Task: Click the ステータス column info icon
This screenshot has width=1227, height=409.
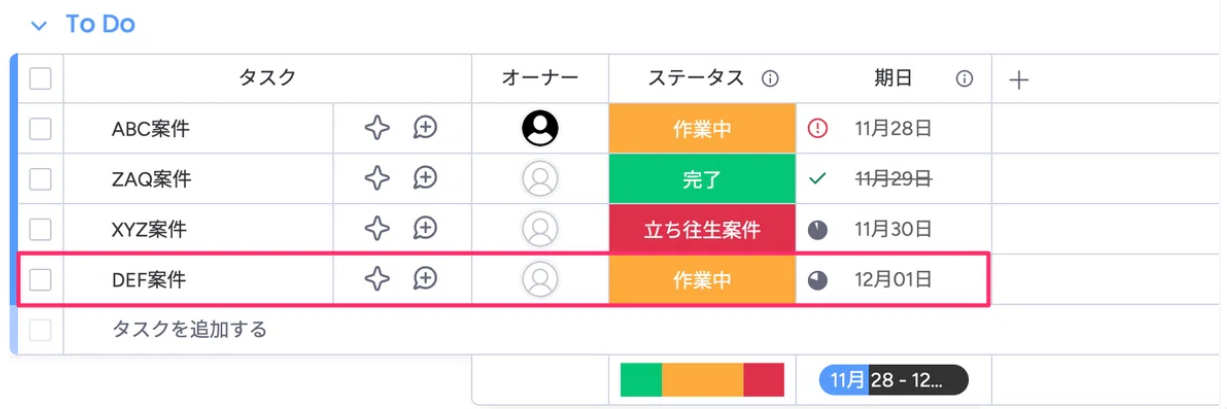Action: [770, 79]
